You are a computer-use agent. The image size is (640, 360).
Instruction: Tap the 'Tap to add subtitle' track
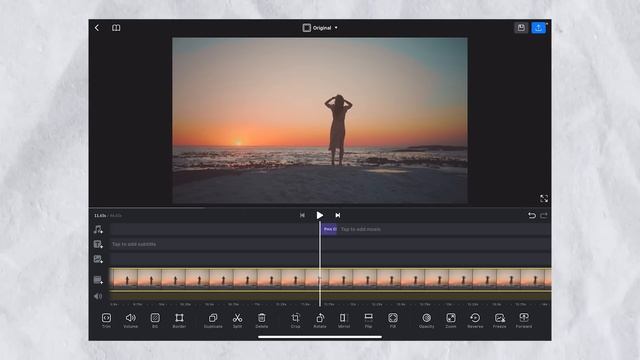[134, 244]
